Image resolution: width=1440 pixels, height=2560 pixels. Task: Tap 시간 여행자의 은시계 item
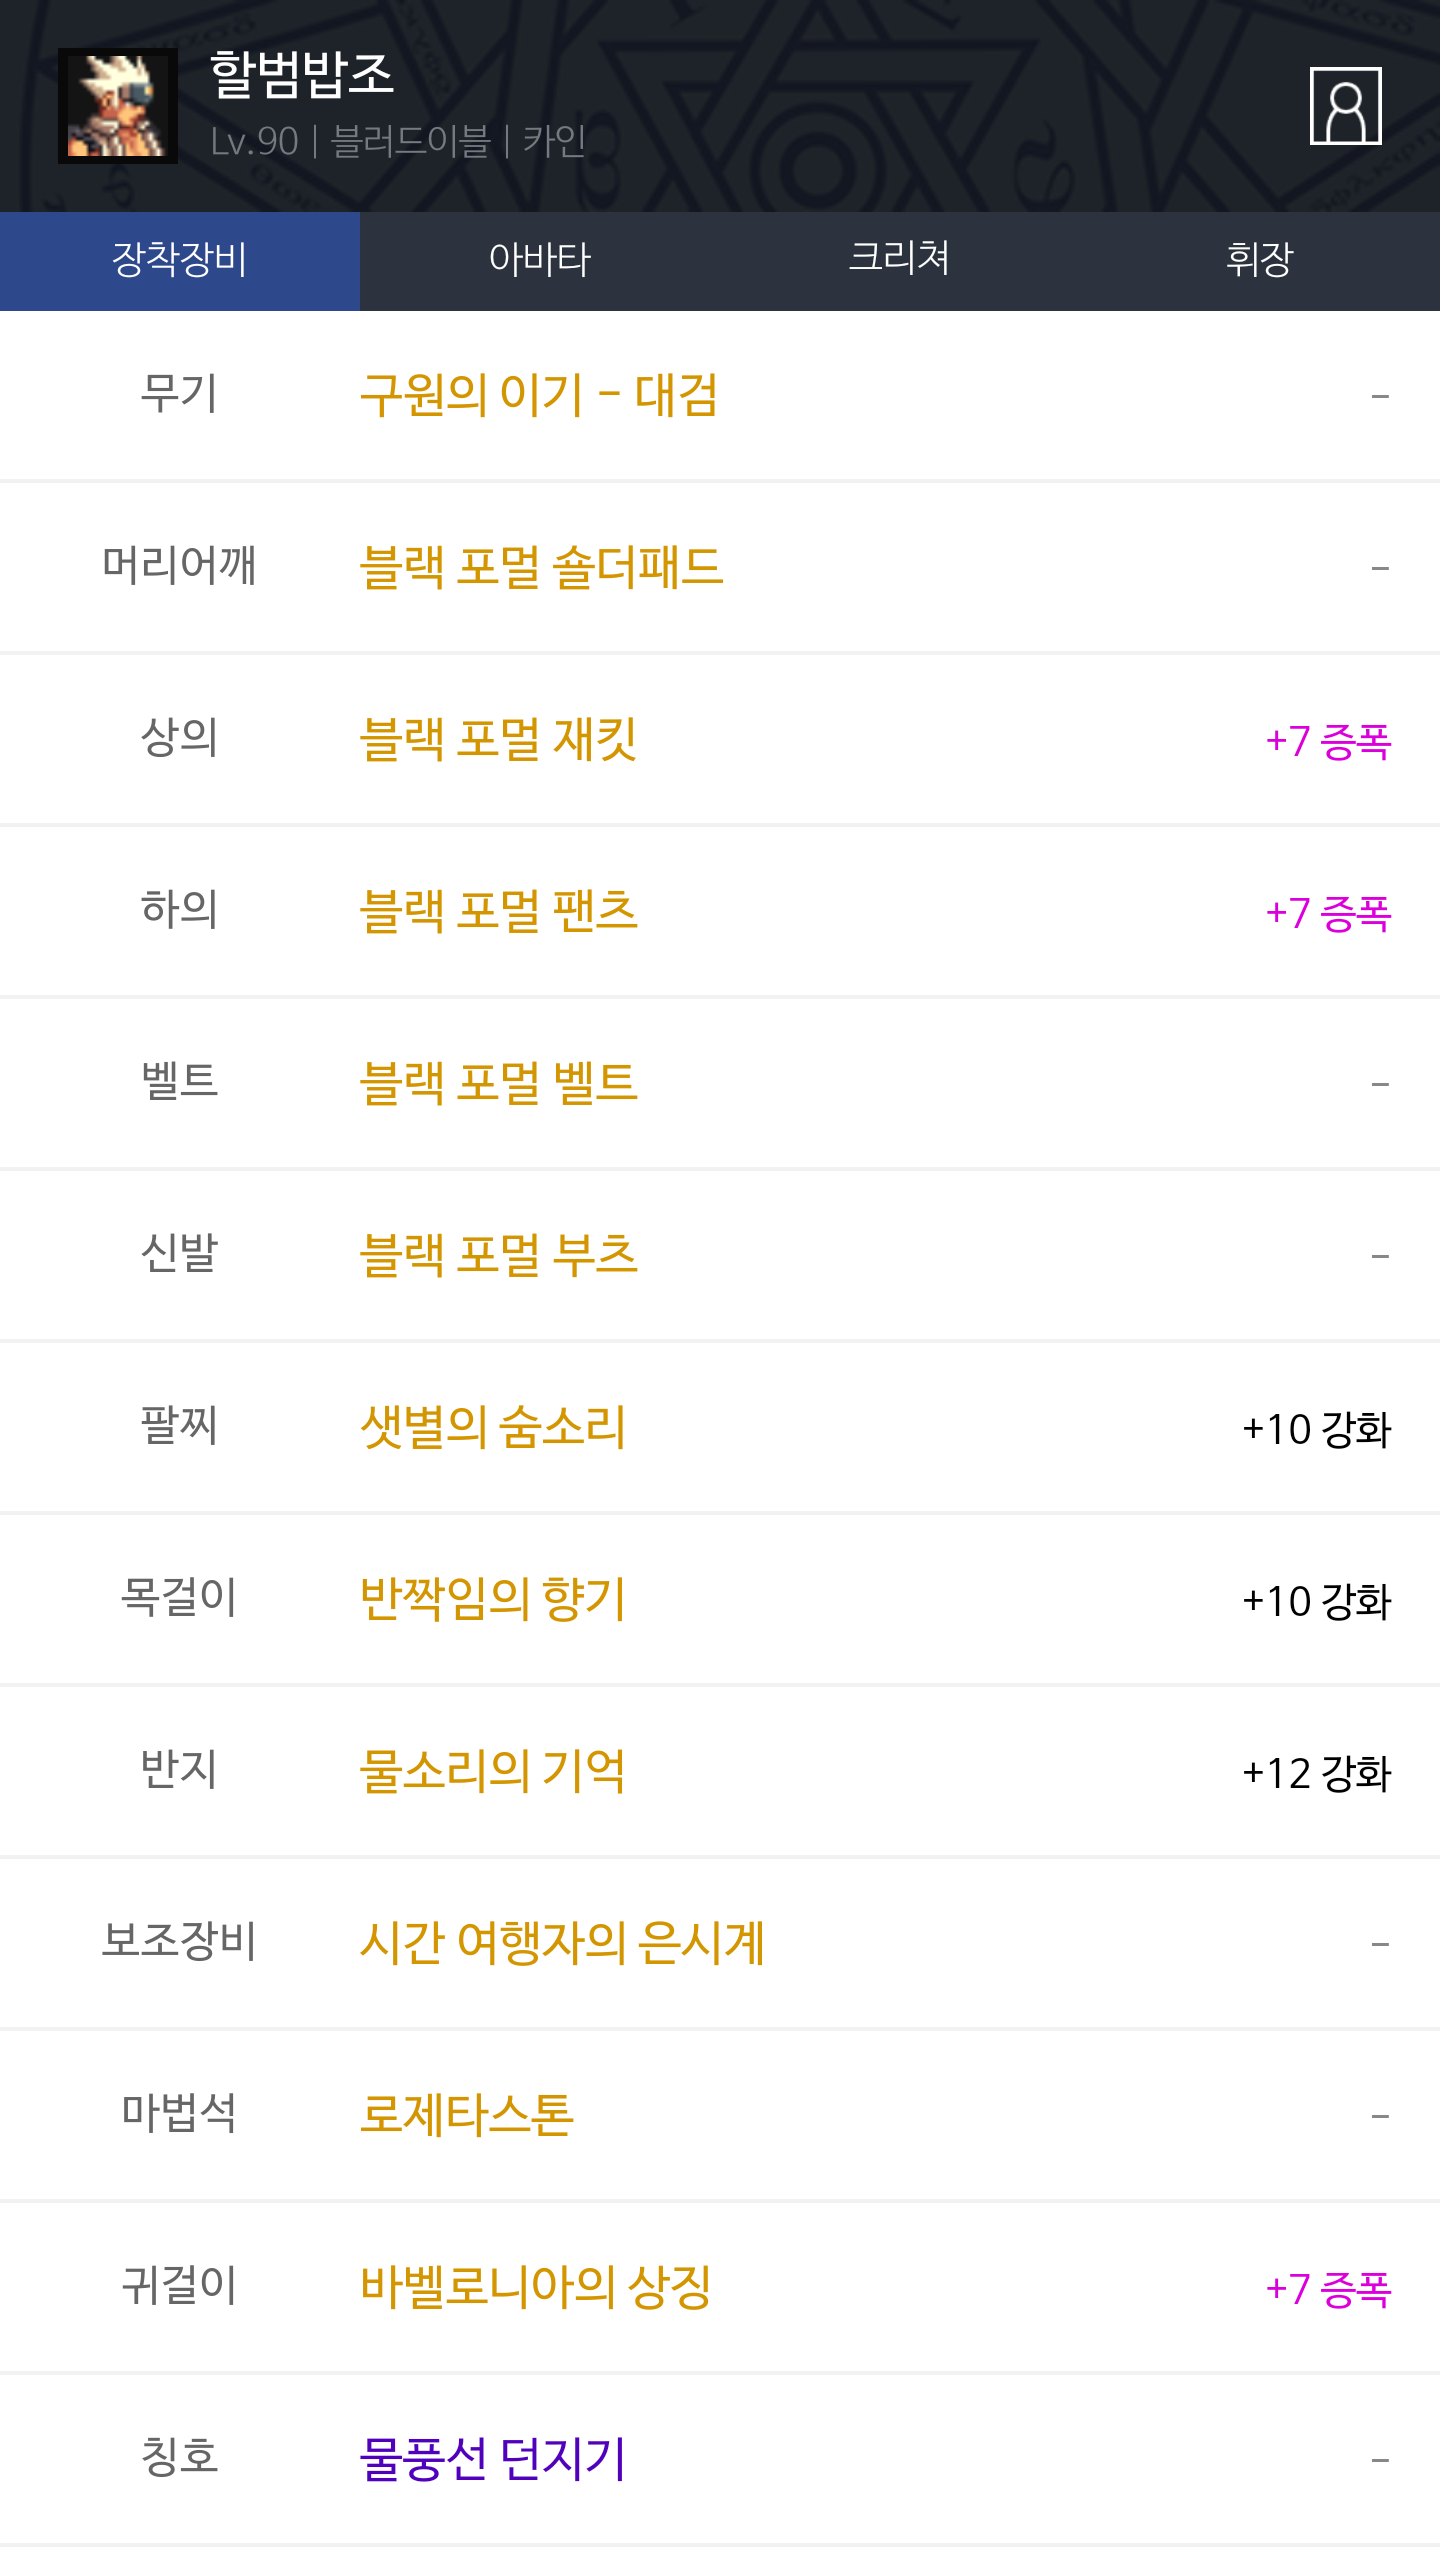coord(562,1943)
